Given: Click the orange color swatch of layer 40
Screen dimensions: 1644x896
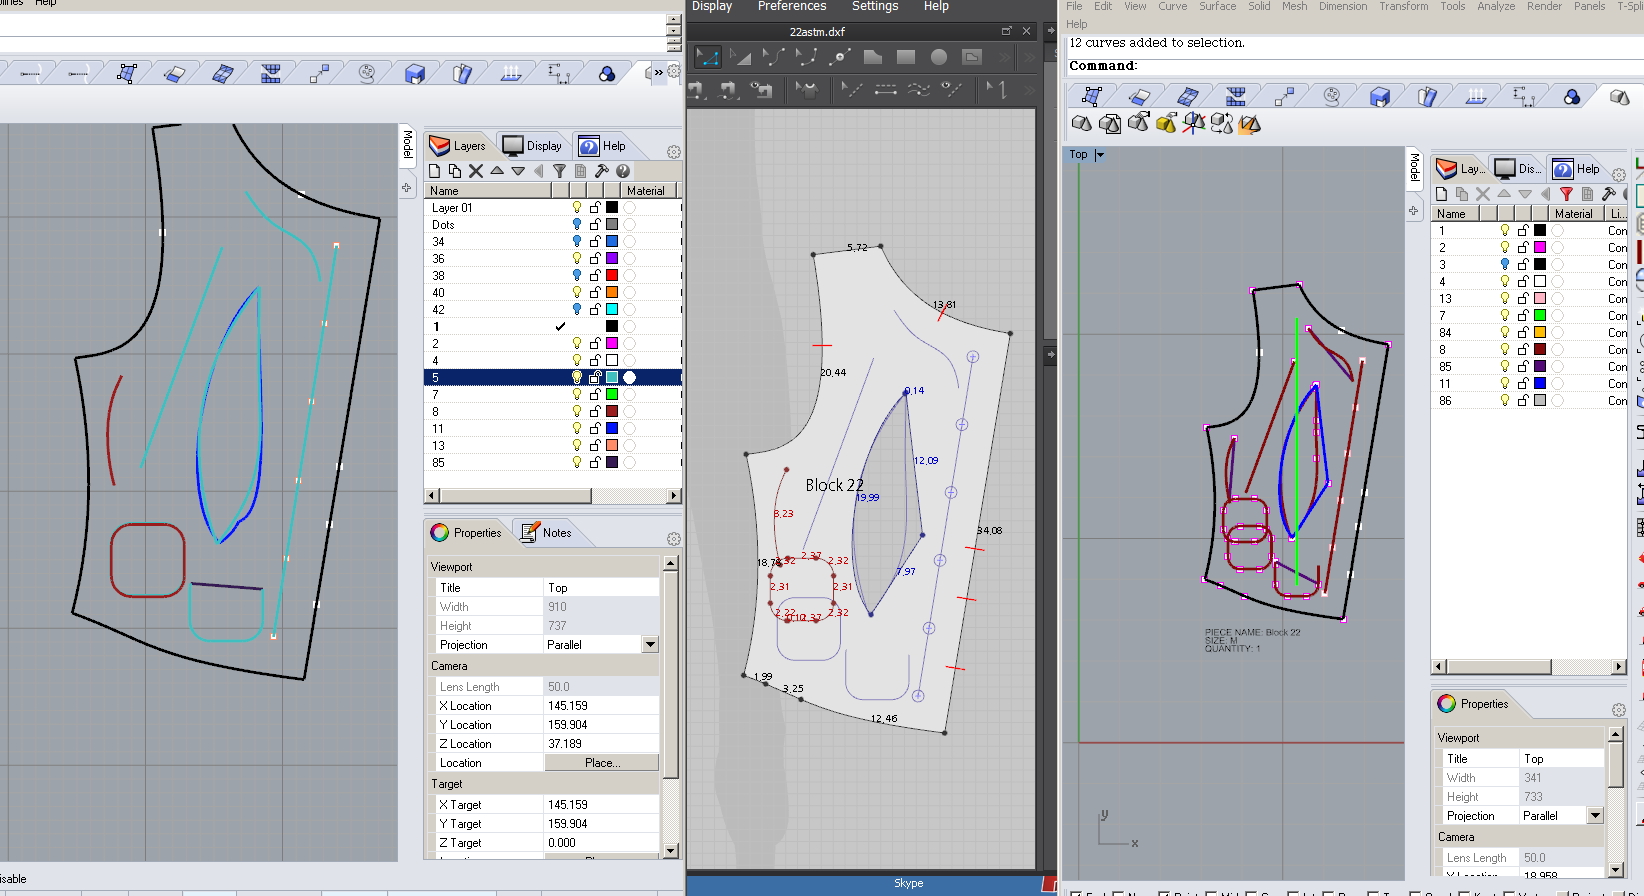Looking at the screenshot, I should pyautogui.click(x=612, y=292).
